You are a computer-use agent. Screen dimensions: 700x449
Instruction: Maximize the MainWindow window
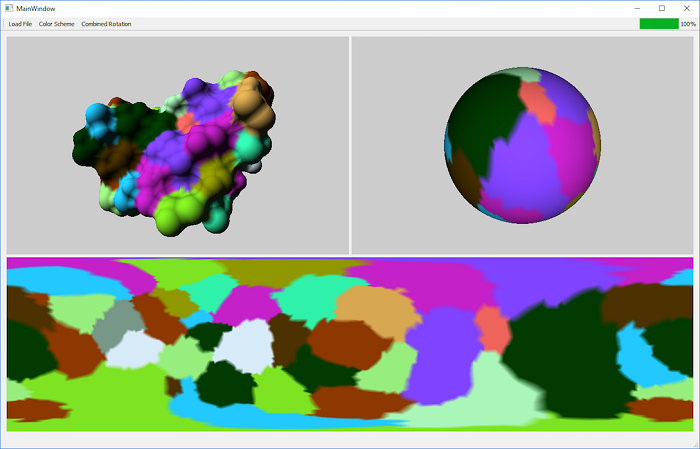662,8
